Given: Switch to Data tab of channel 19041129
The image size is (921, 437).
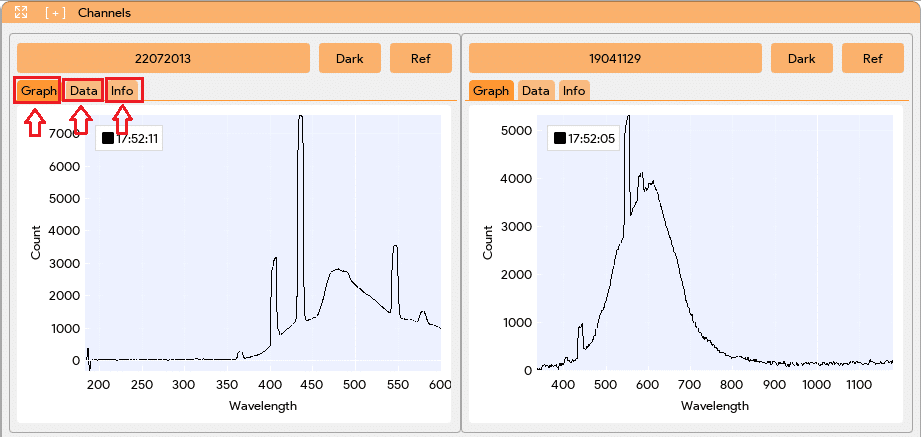Looking at the screenshot, I should tap(536, 90).
